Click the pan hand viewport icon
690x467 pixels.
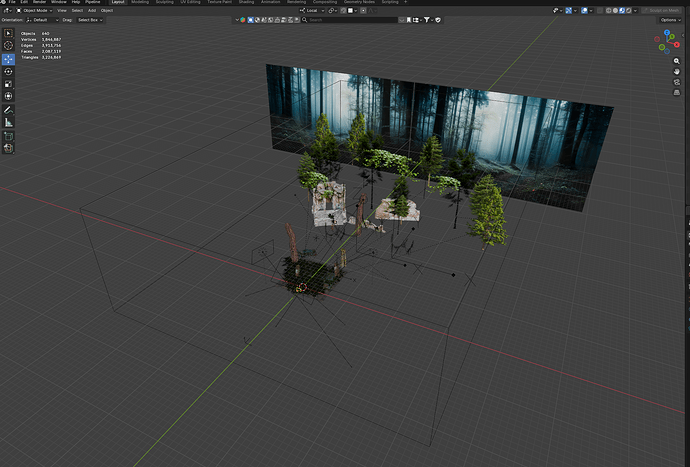[x=677, y=72]
